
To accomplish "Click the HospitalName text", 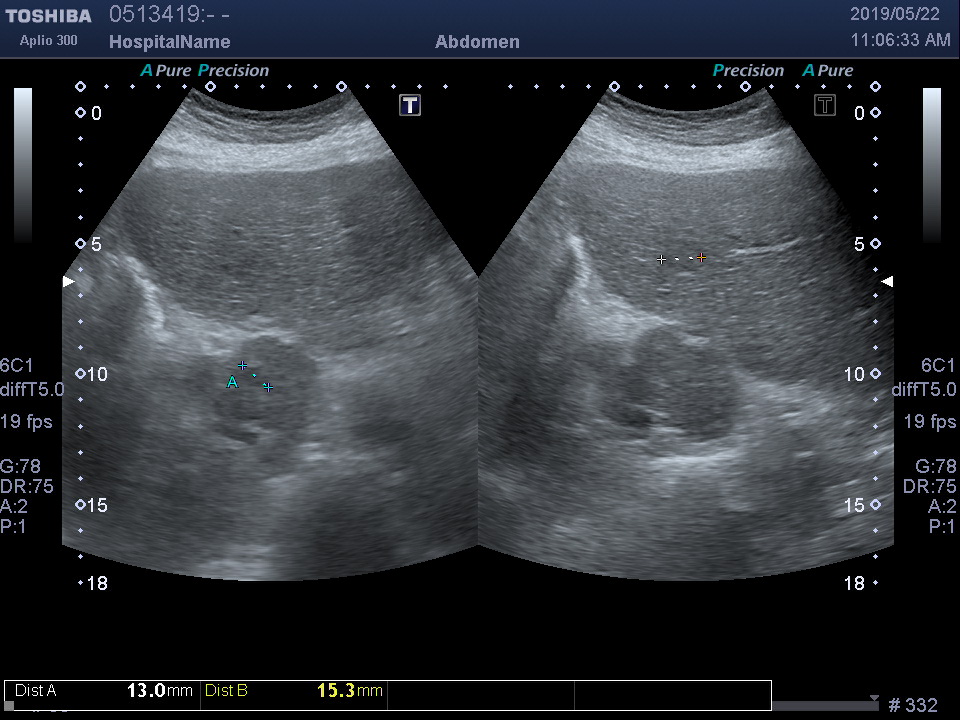I will click(x=169, y=42).
